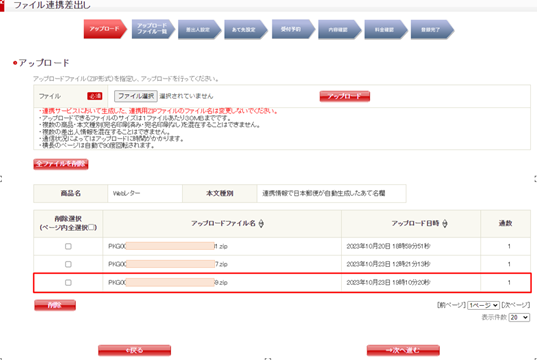The width and height of the screenshot is (537, 360).
Task: Click the 全ファイルを削除 button
Action: click(x=61, y=164)
